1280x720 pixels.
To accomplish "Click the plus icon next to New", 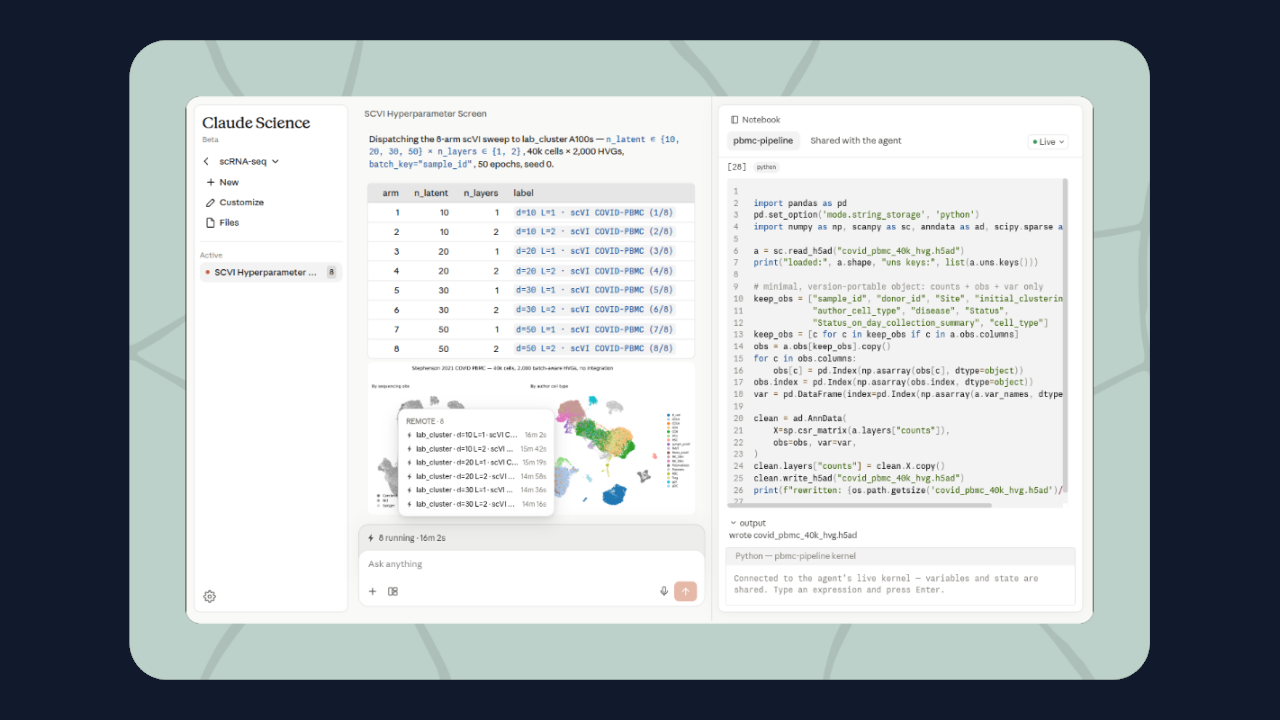I will (210, 182).
